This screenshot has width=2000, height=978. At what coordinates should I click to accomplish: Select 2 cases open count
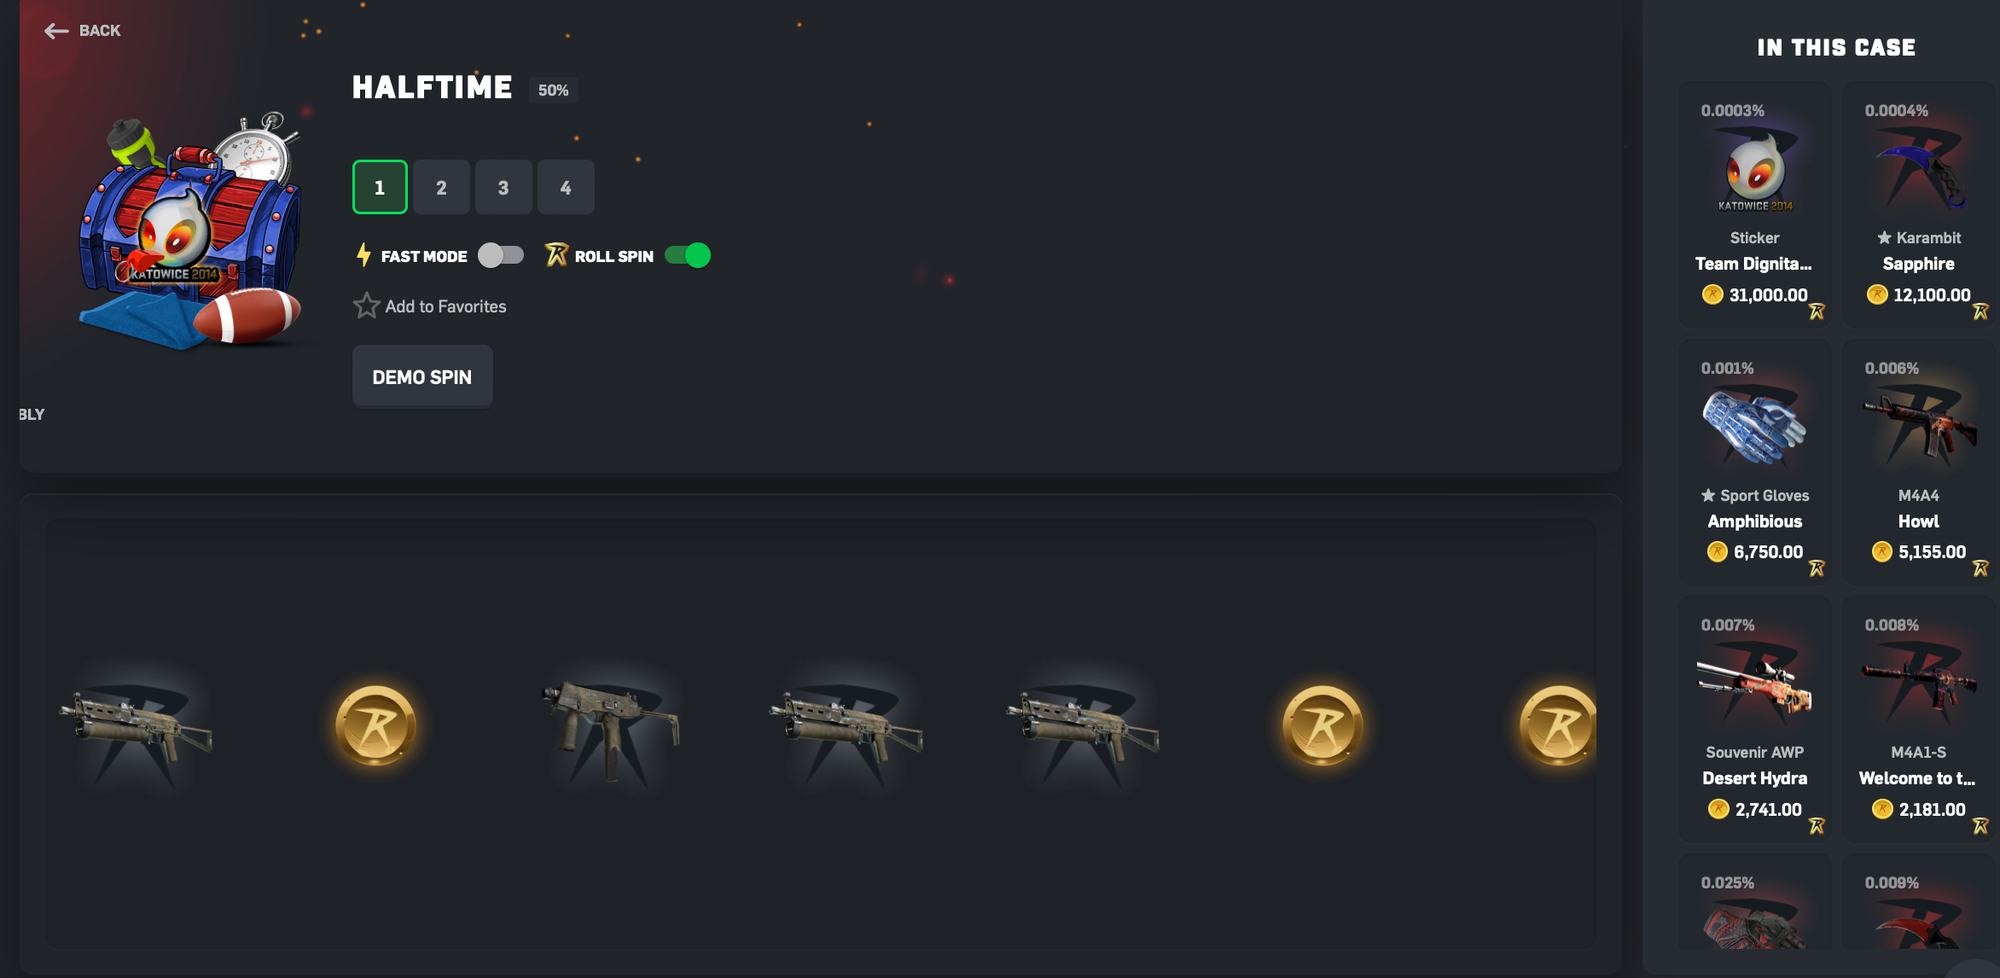coord(441,187)
